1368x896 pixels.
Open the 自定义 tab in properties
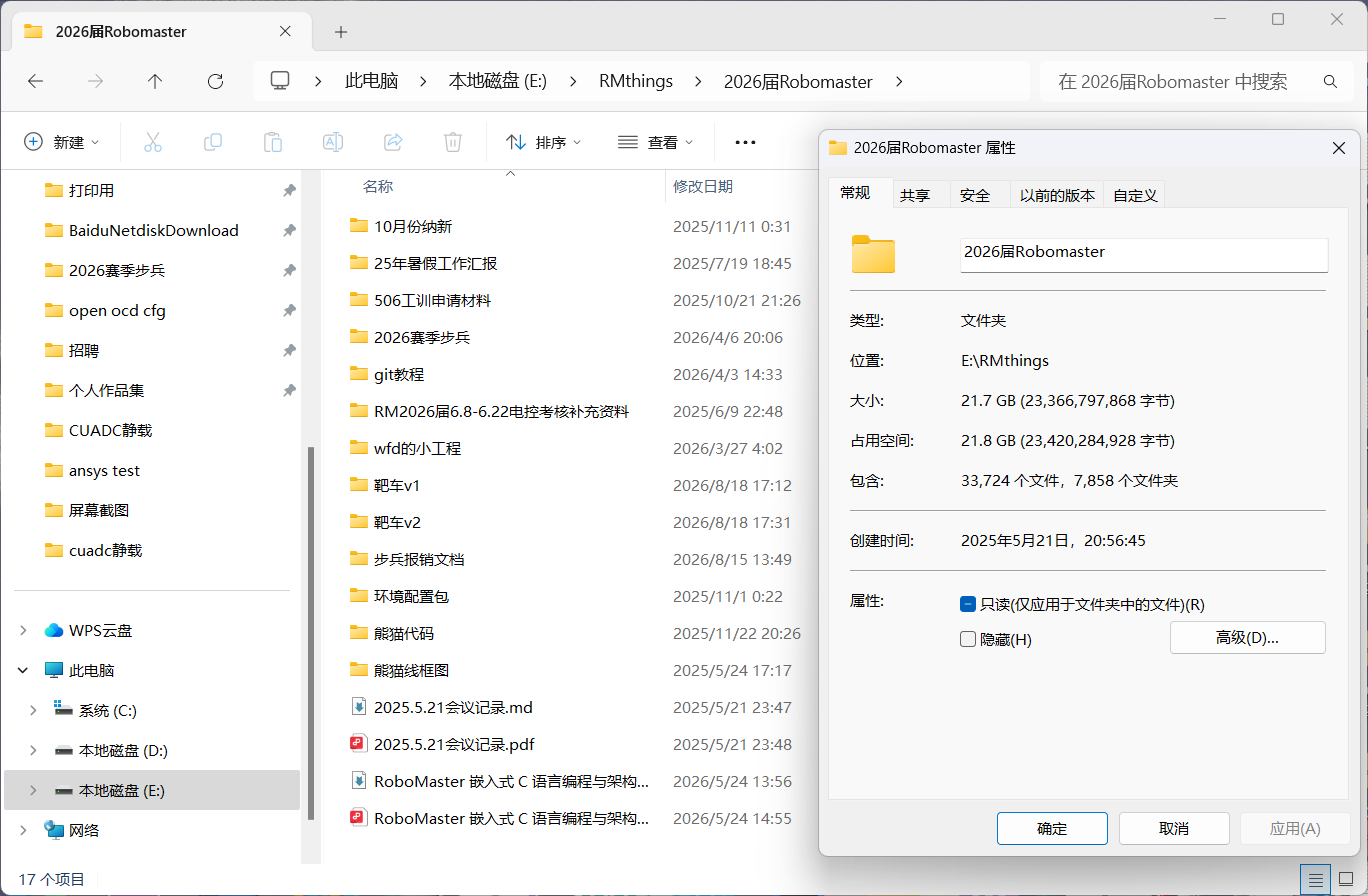[x=1135, y=195]
